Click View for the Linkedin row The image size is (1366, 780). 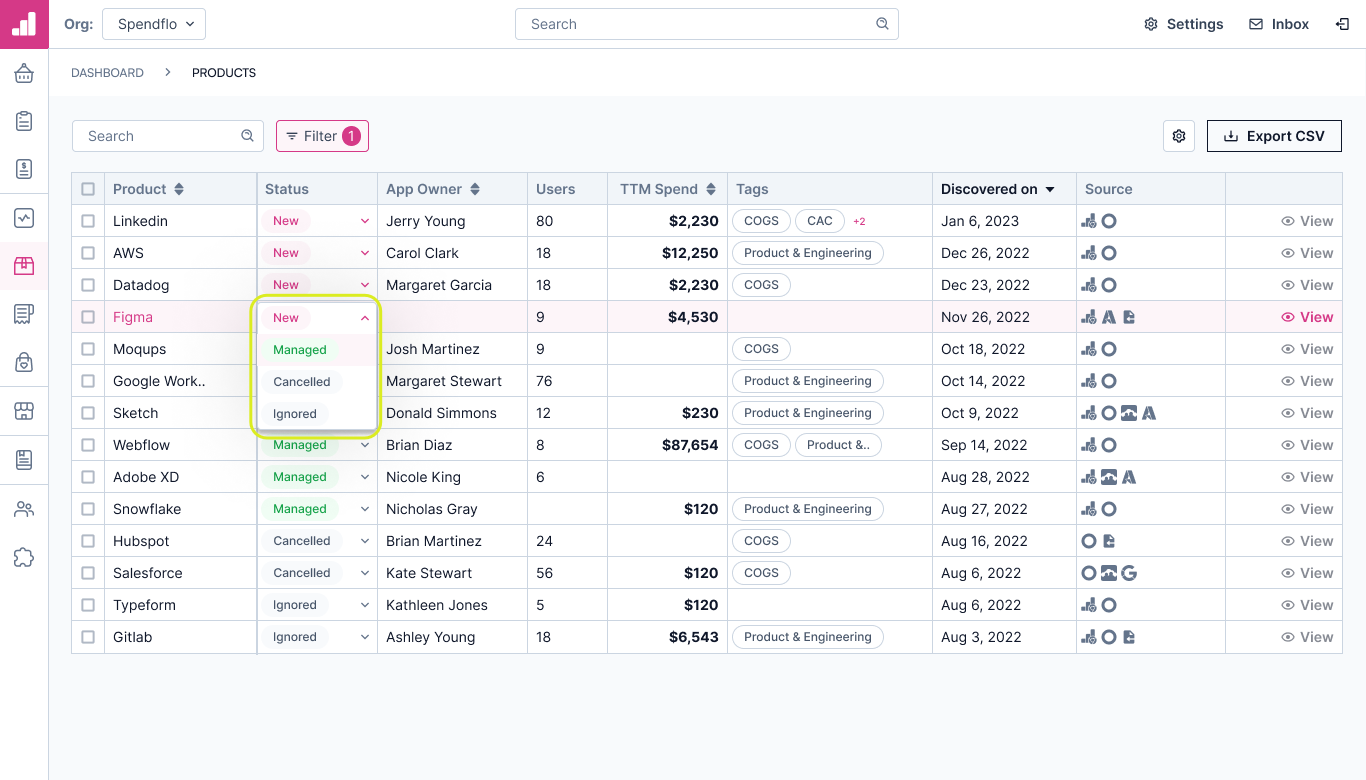coord(1307,221)
